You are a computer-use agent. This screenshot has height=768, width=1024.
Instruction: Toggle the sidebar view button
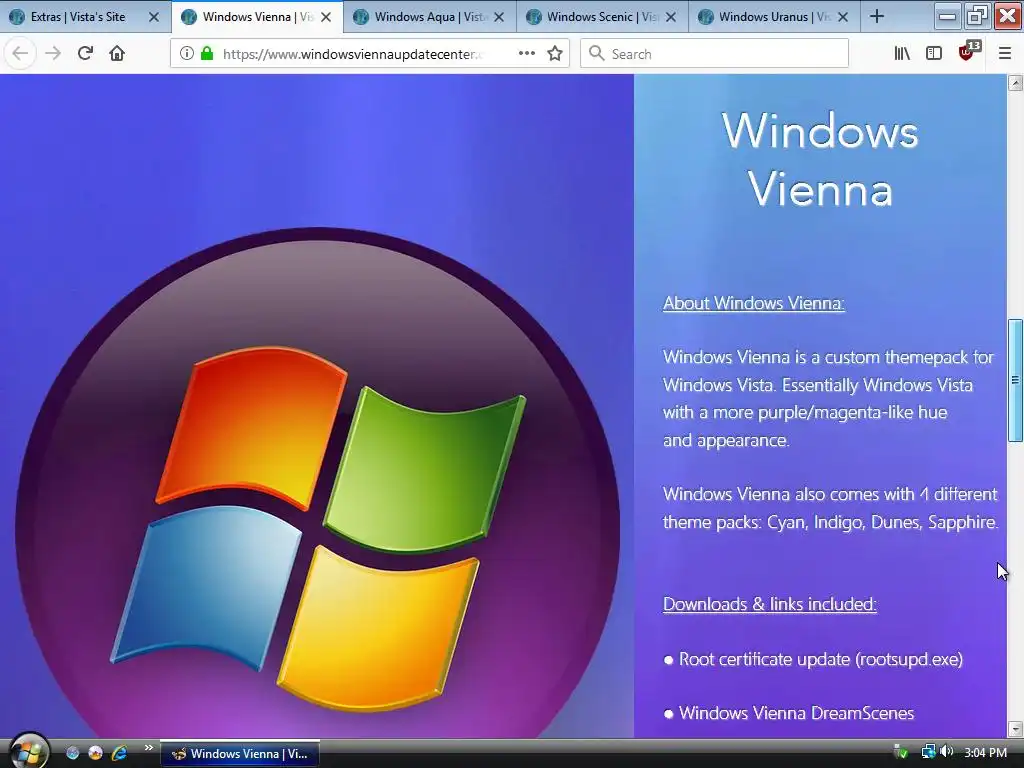(x=934, y=54)
